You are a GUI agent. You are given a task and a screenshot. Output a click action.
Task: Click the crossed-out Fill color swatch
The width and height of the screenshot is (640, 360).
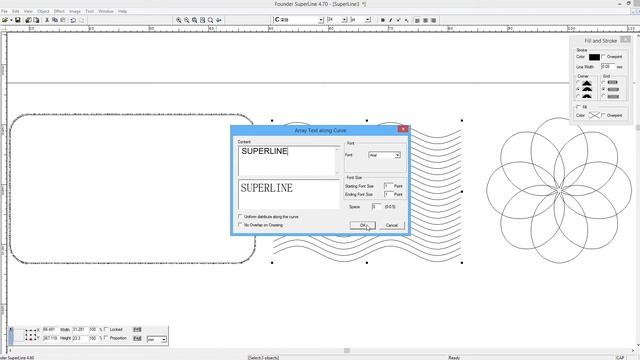click(x=594, y=116)
